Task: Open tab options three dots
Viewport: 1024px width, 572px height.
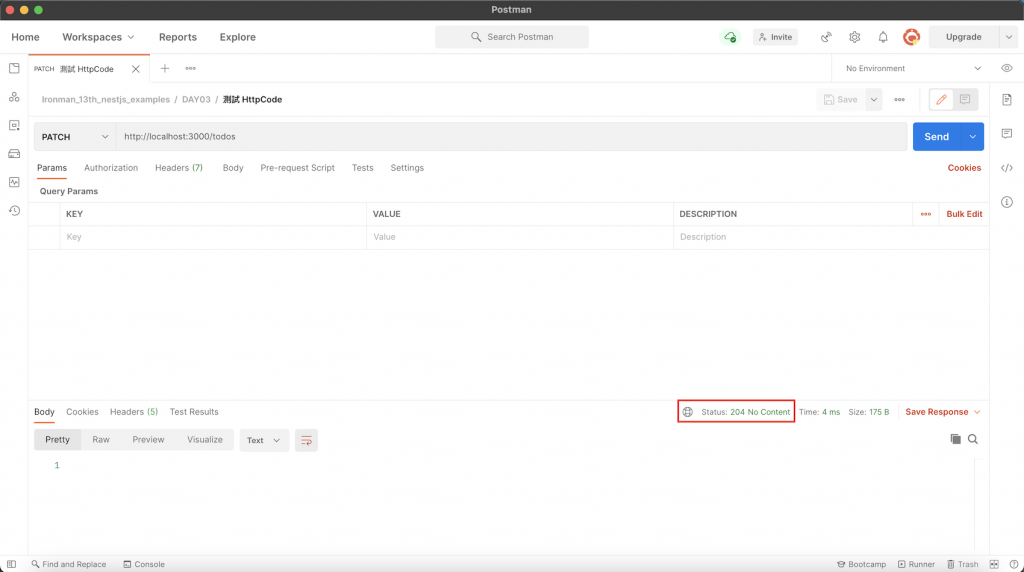Action: pos(190,69)
